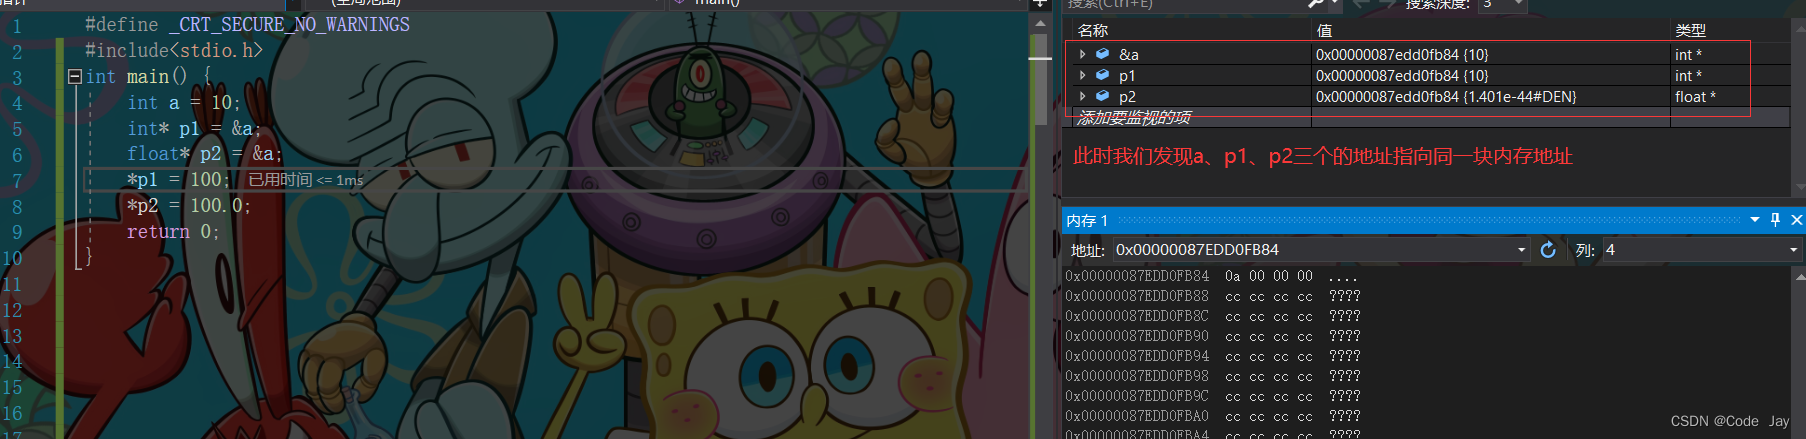The height and width of the screenshot is (439, 1806).
Task: Click the p1 variable cube icon
Action: 1102,75
